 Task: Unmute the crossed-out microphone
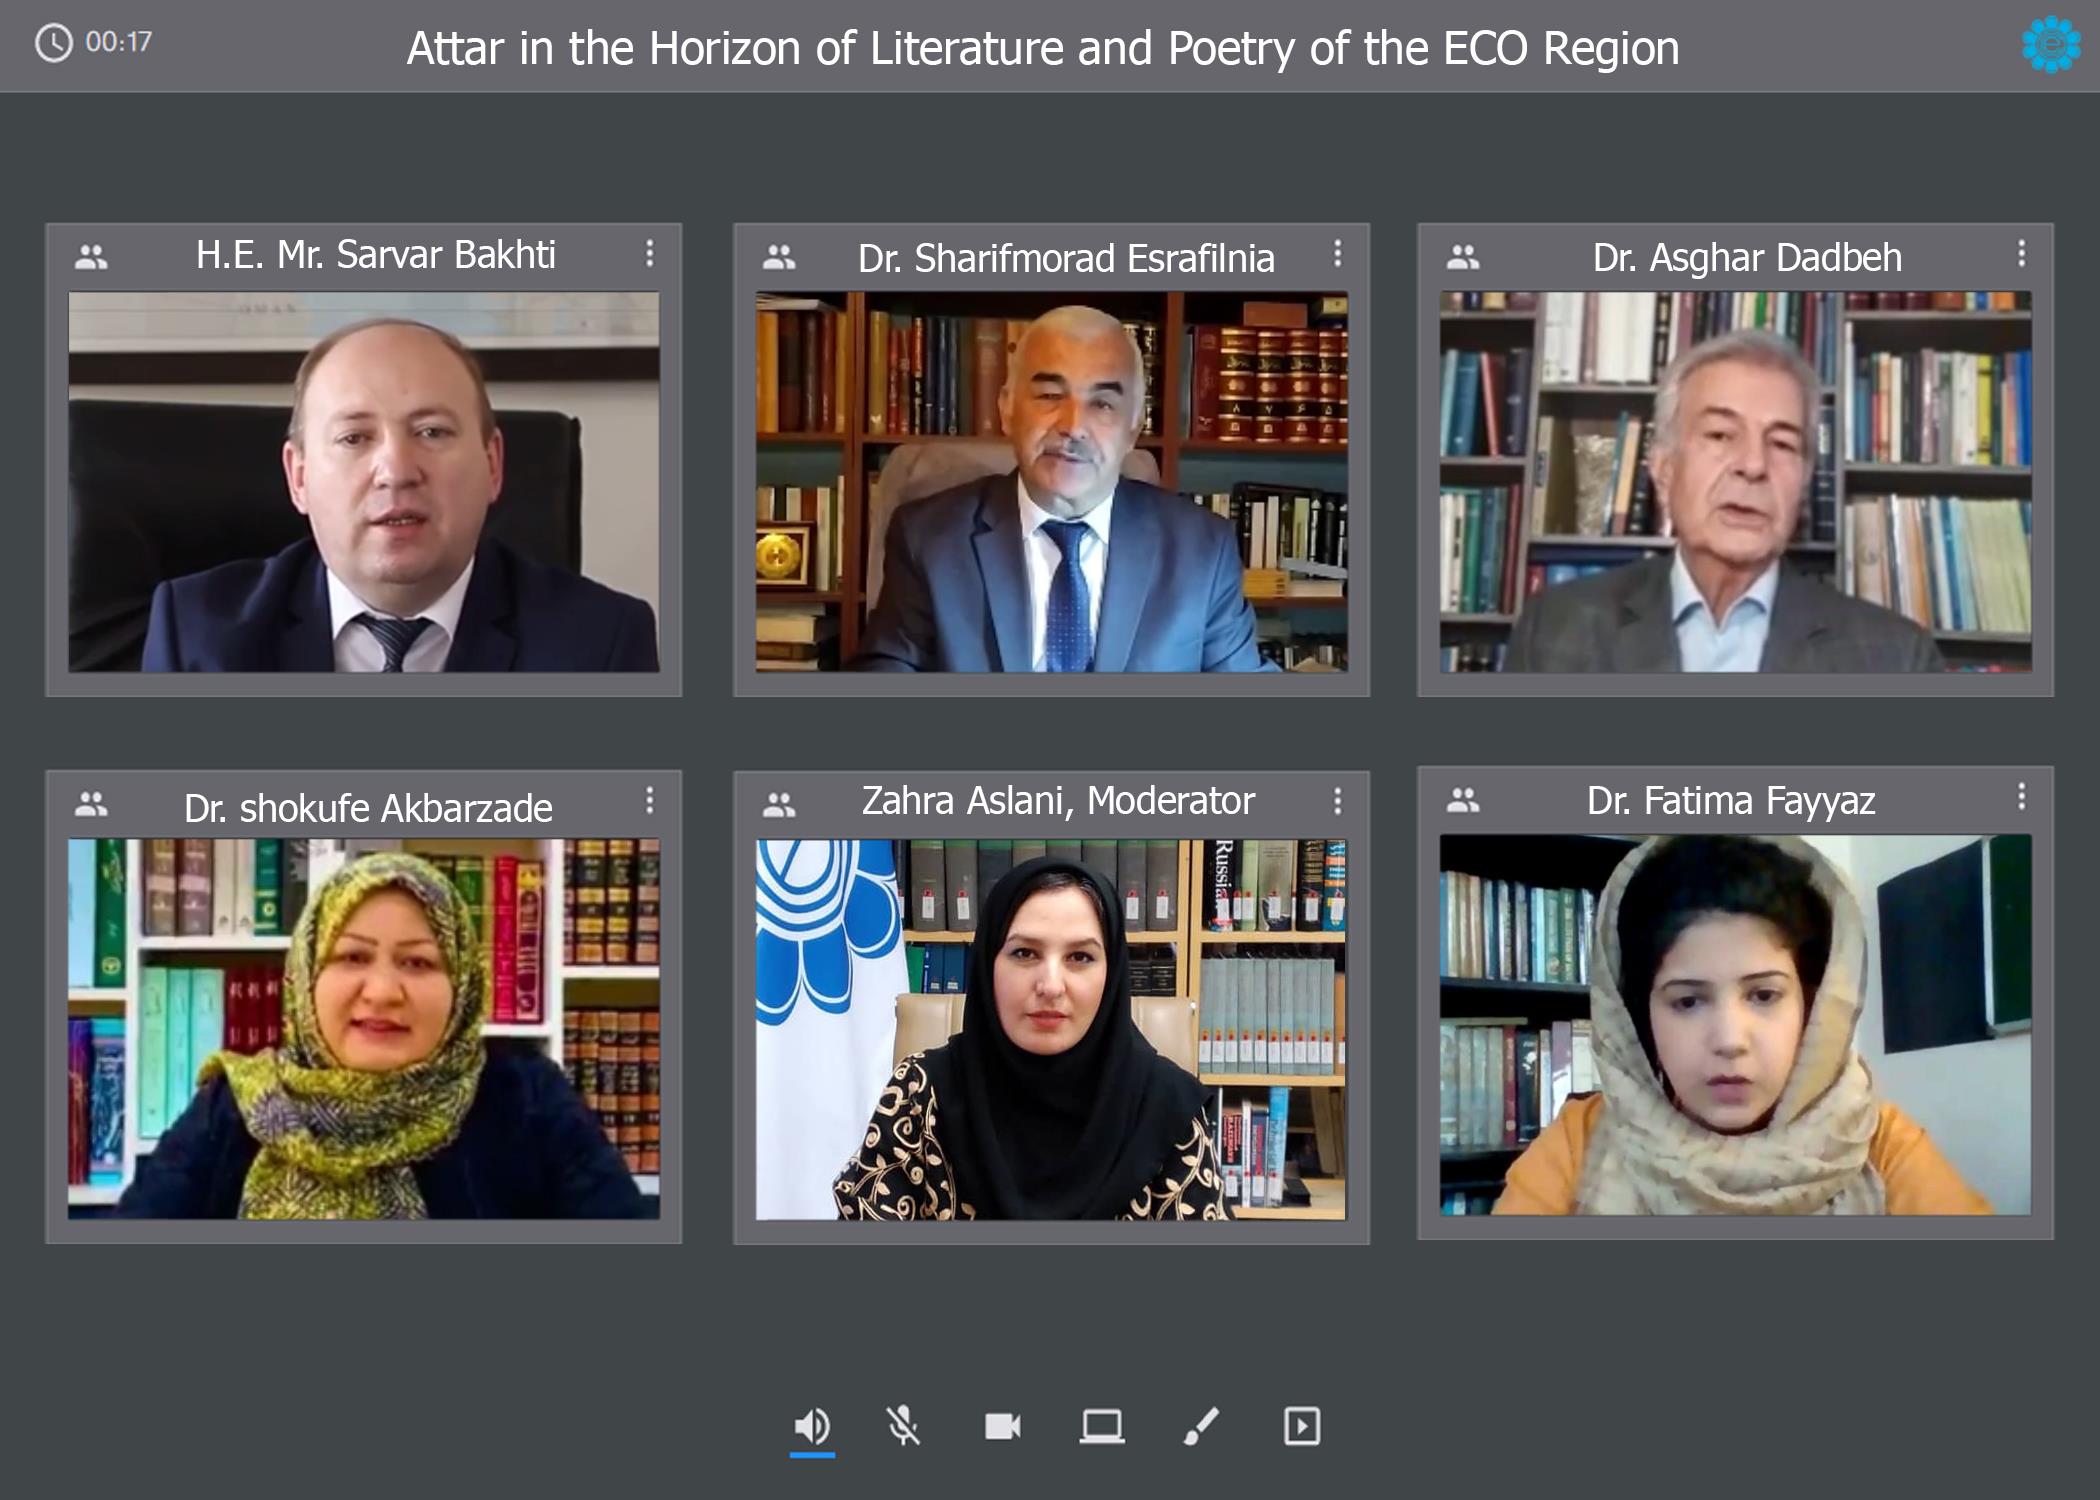pyautogui.click(x=903, y=1426)
